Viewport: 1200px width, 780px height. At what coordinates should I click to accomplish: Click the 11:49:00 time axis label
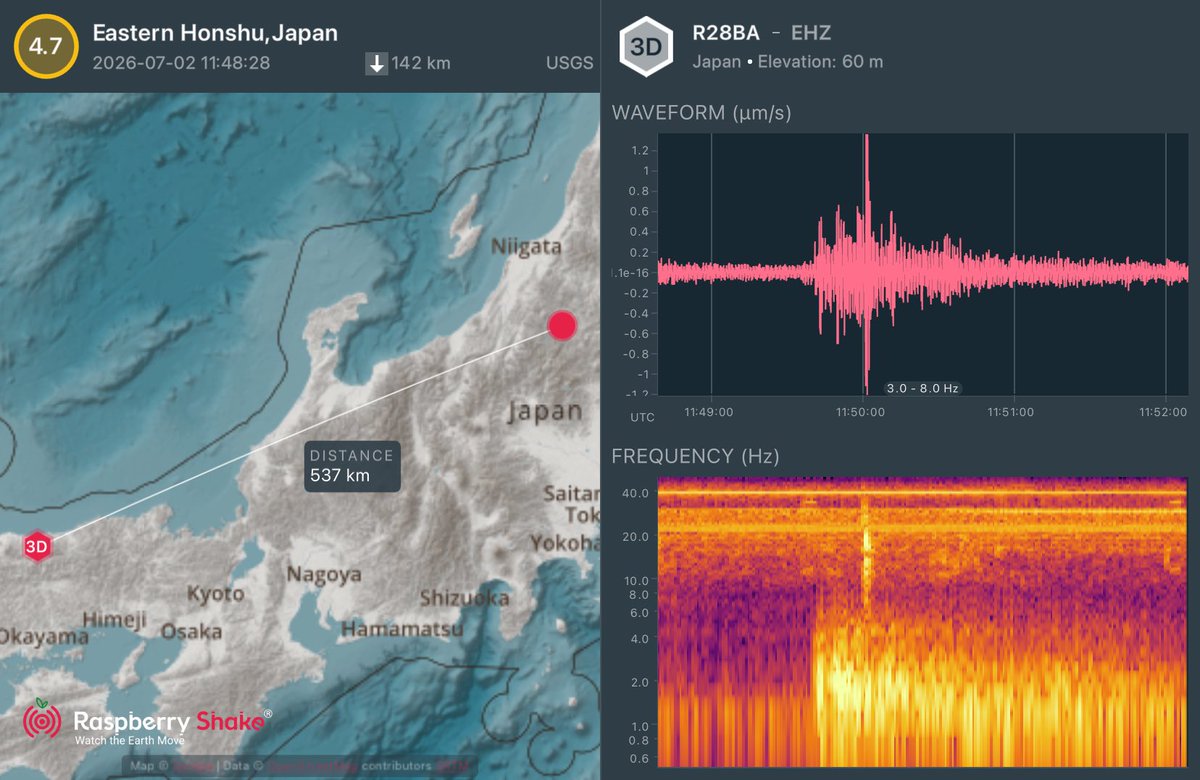tap(709, 411)
